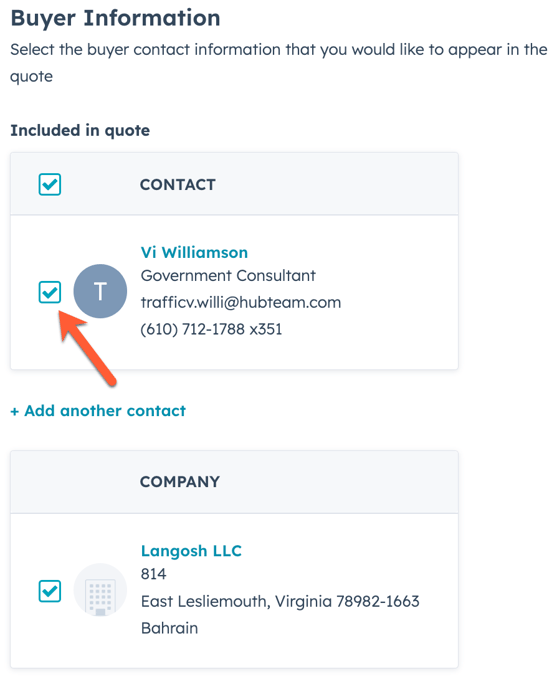This screenshot has height=679, width=557.
Task: Click the COMPANY section header label
Action: pos(180,482)
